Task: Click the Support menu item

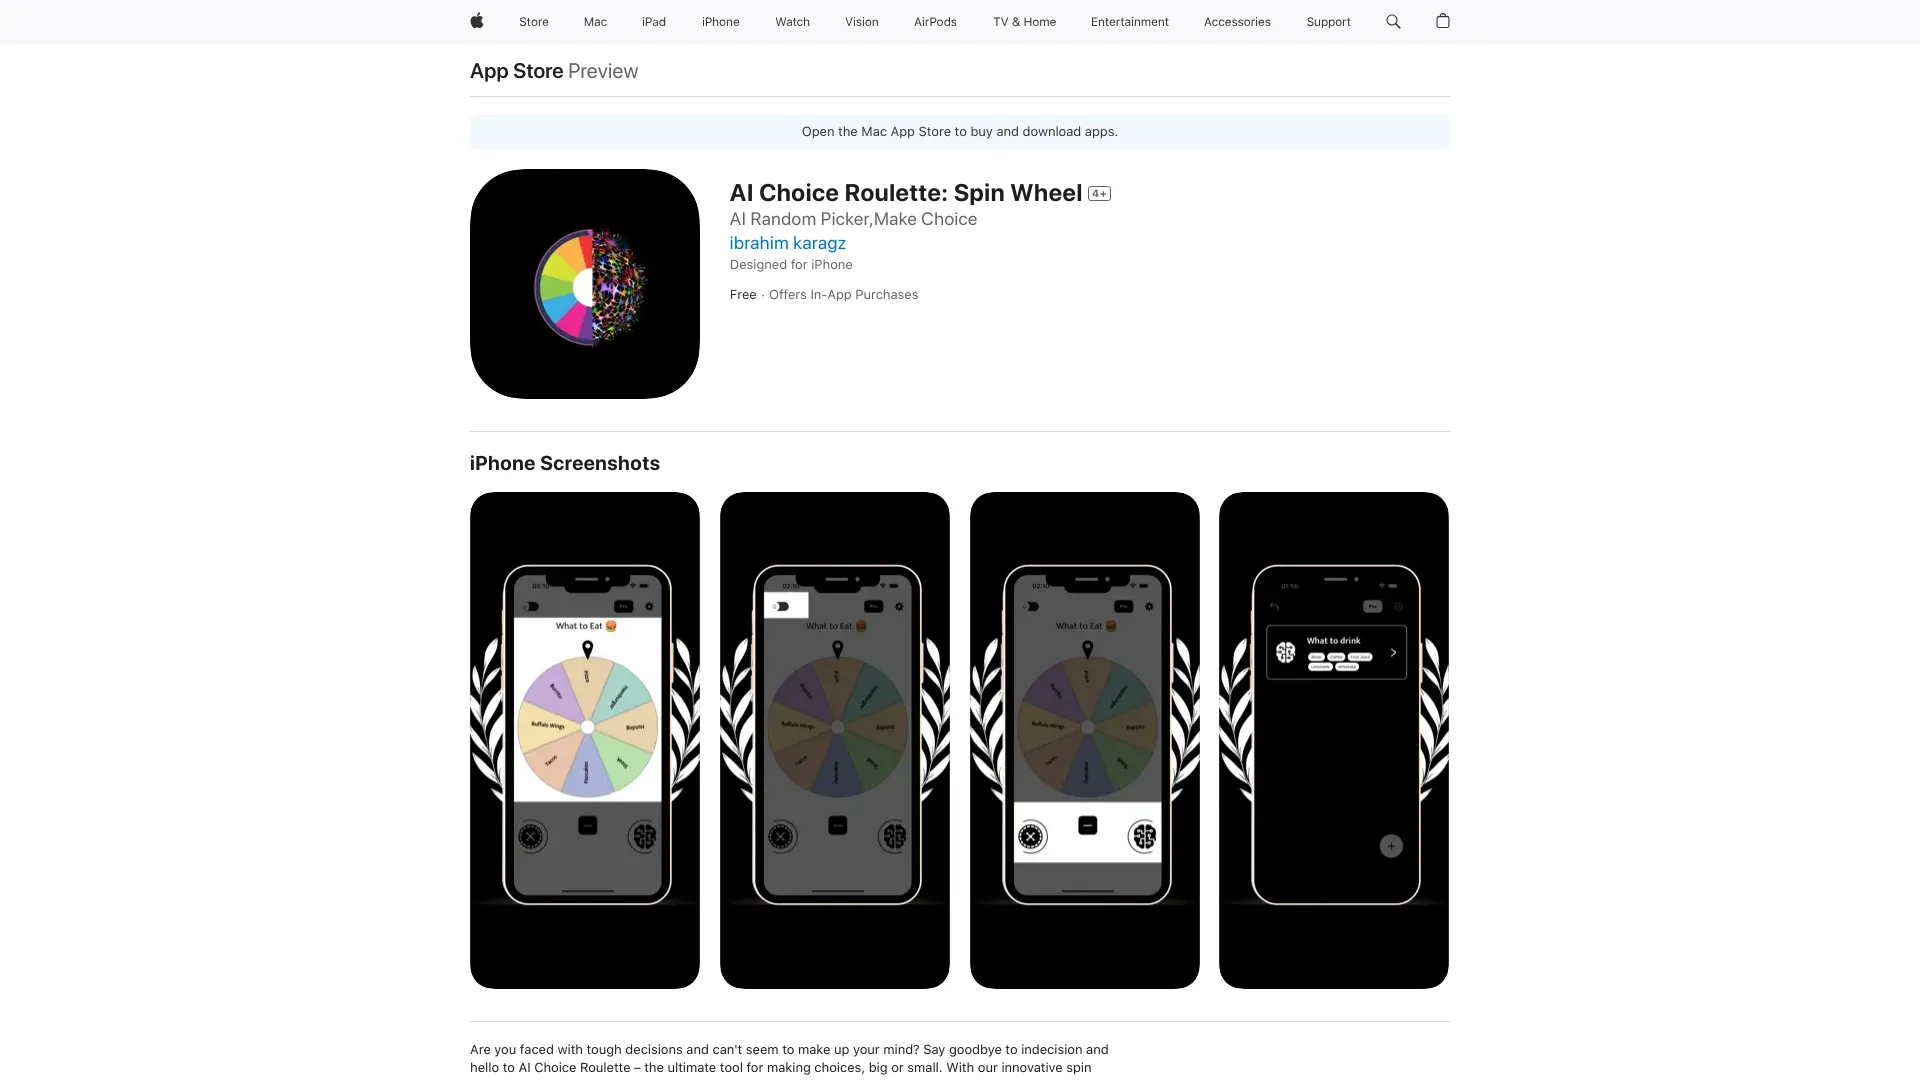Action: [1328, 21]
